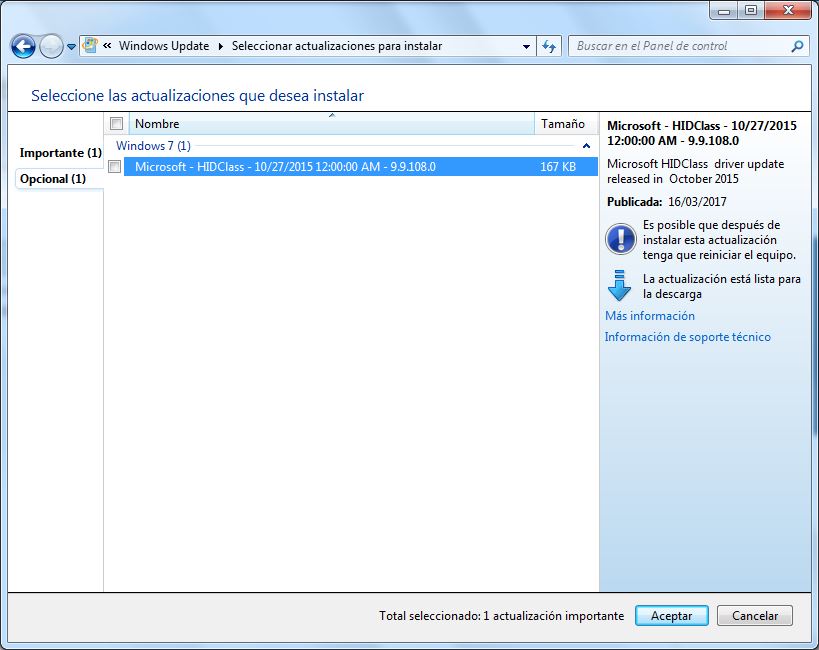Sort updates by Nombre column

point(332,124)
